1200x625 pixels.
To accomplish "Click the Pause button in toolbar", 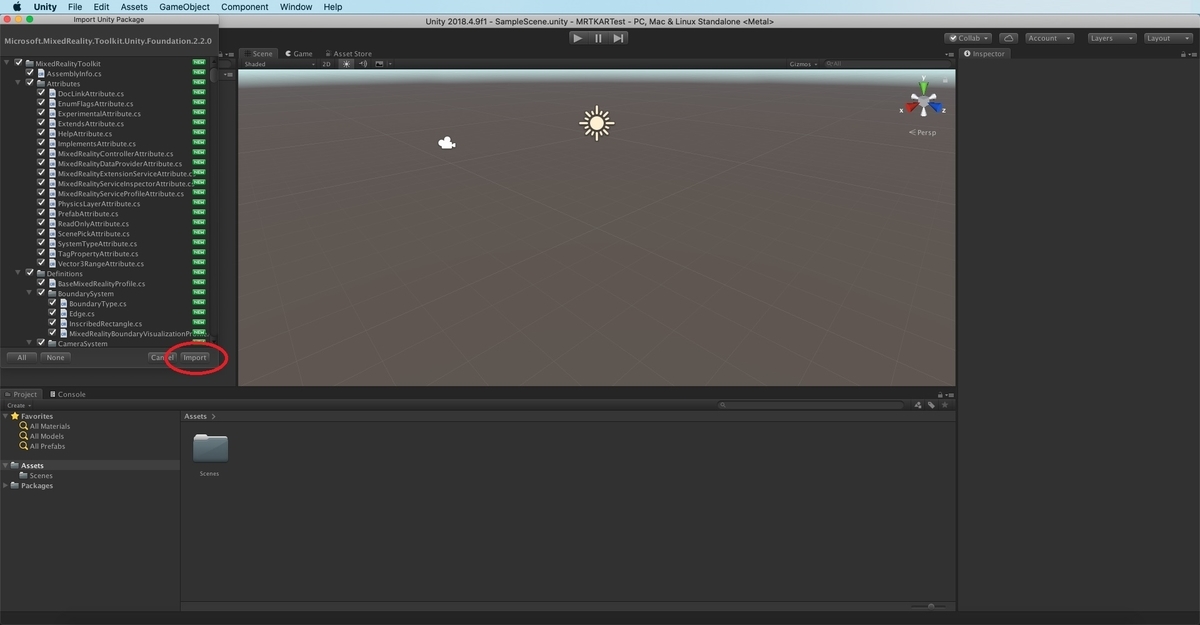I will coord(598,38).
